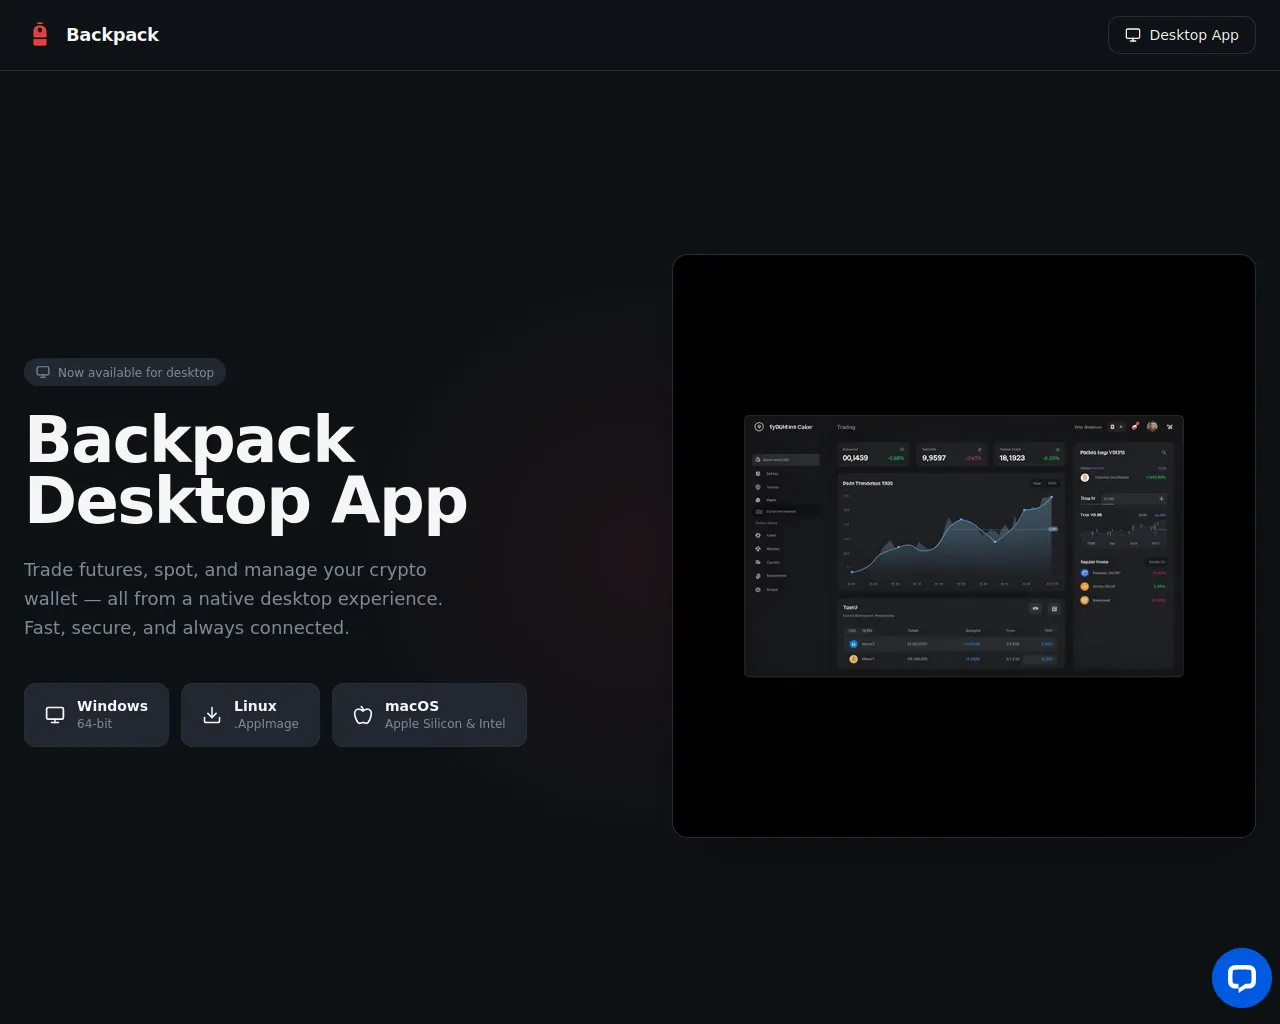Click monitor icon inside Desktop App button
Image resolution: width=1280 pixels, height=1024 pixels.
[x=1133, y=35]
